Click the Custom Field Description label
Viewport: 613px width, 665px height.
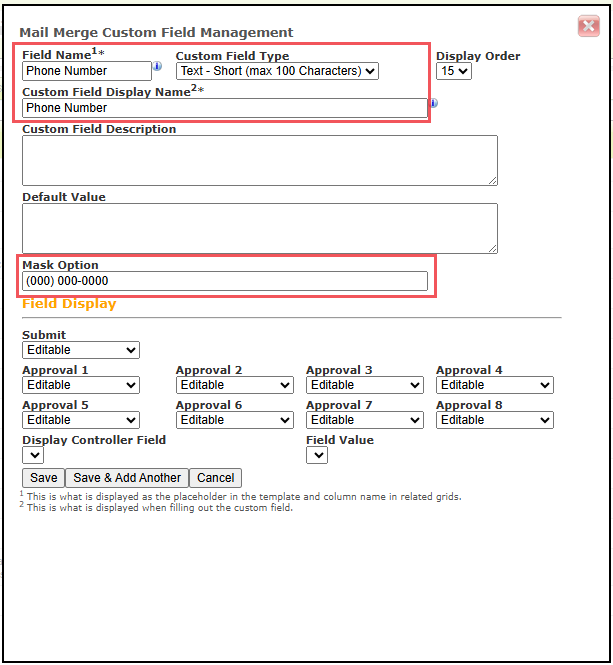click(99, 129)
